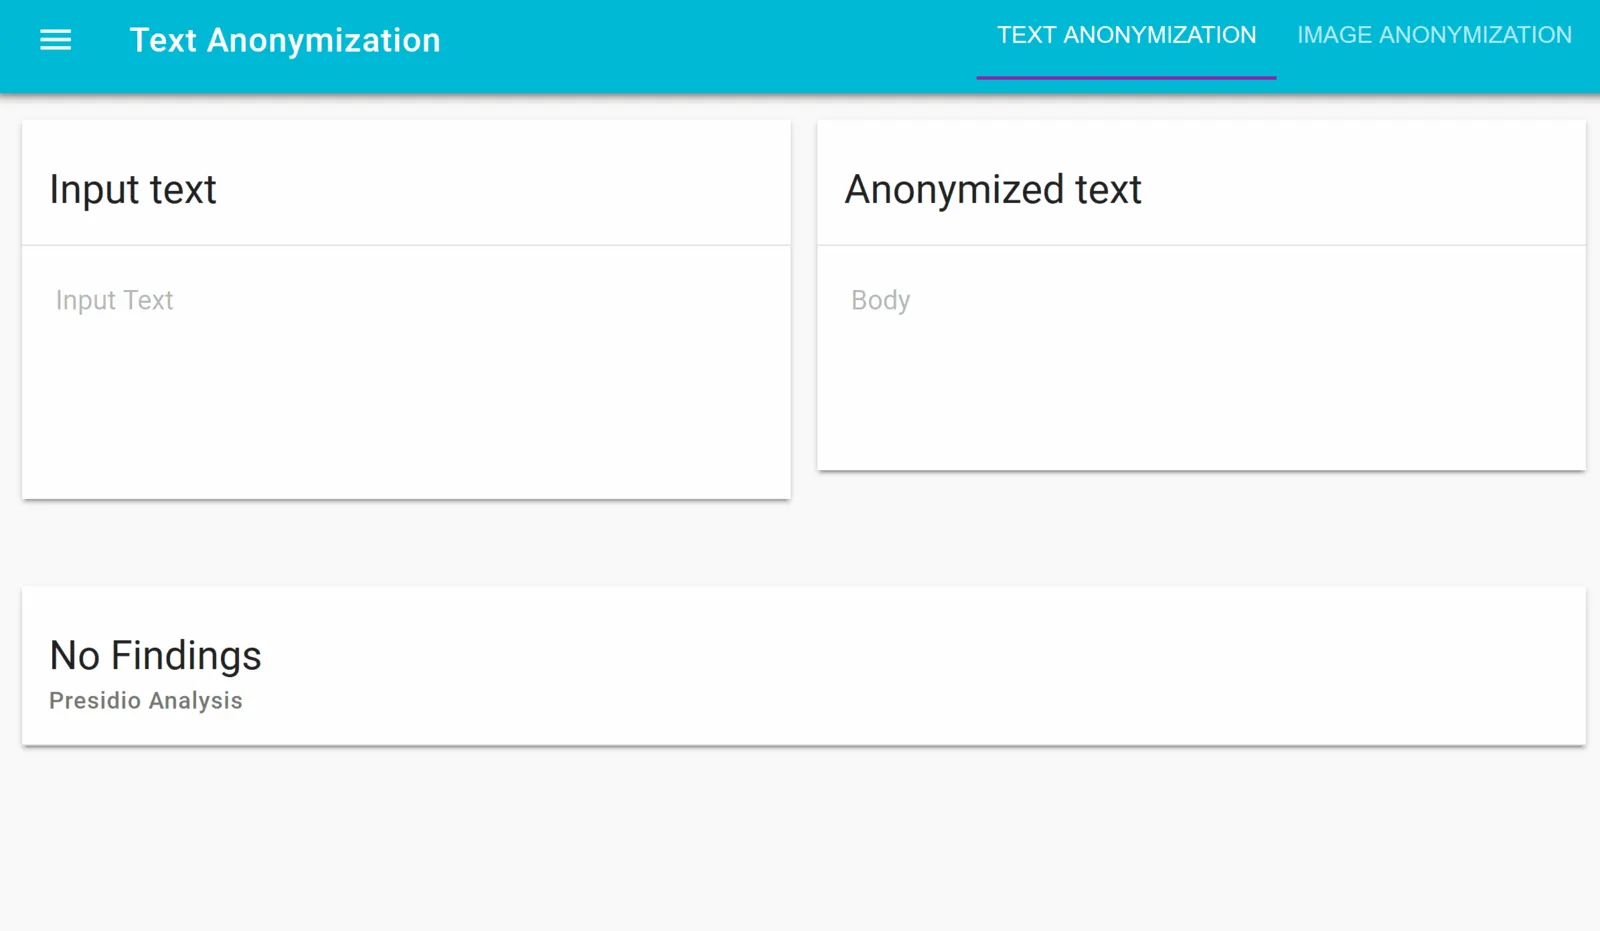Open the hamburger navigation menu

click(56, 40)
